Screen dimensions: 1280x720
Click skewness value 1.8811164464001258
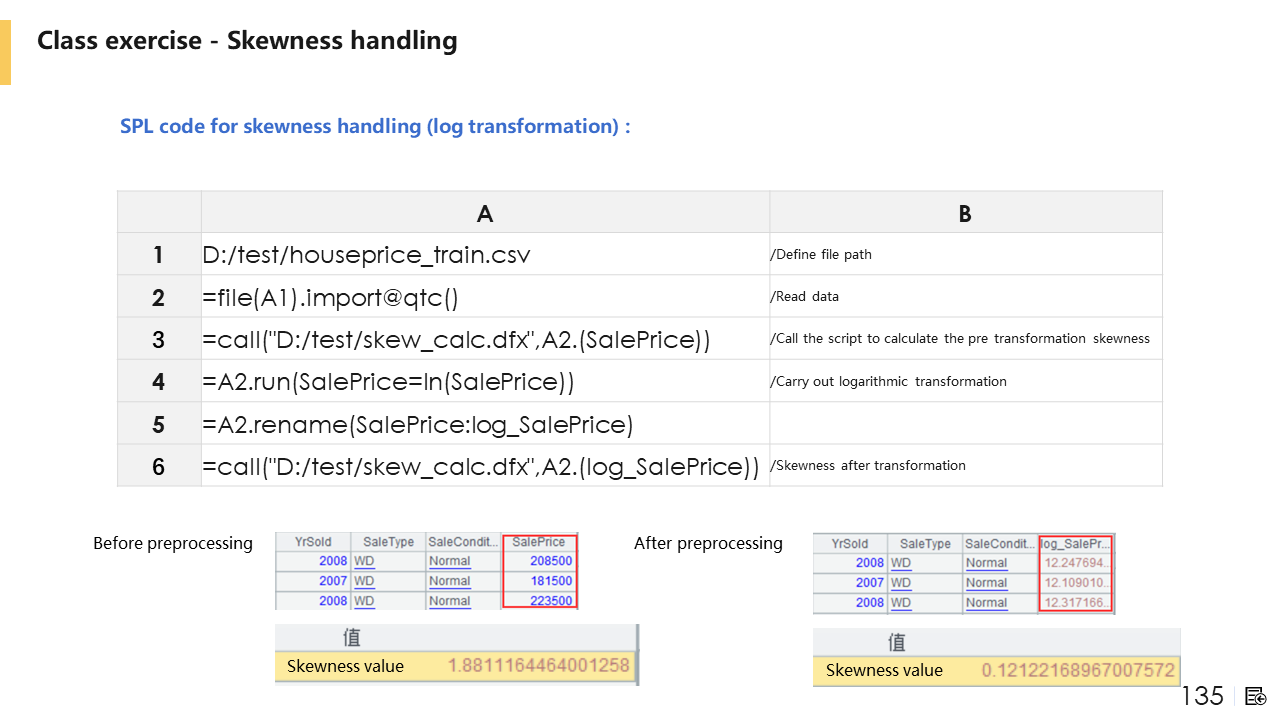tap(538, 666)
